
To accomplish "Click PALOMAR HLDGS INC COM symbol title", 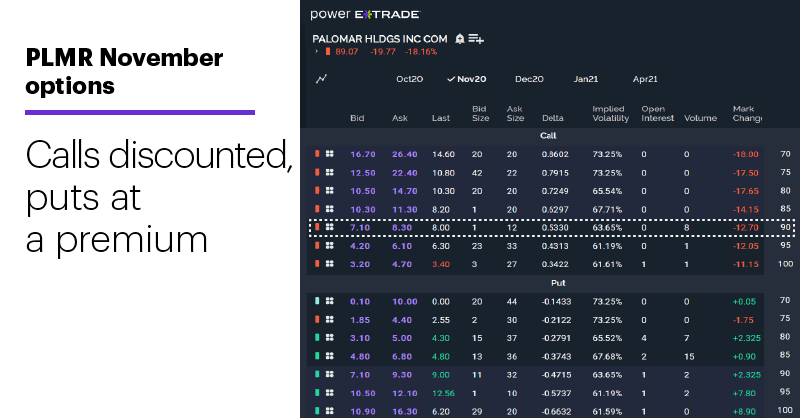I will [x=380, y=39].
